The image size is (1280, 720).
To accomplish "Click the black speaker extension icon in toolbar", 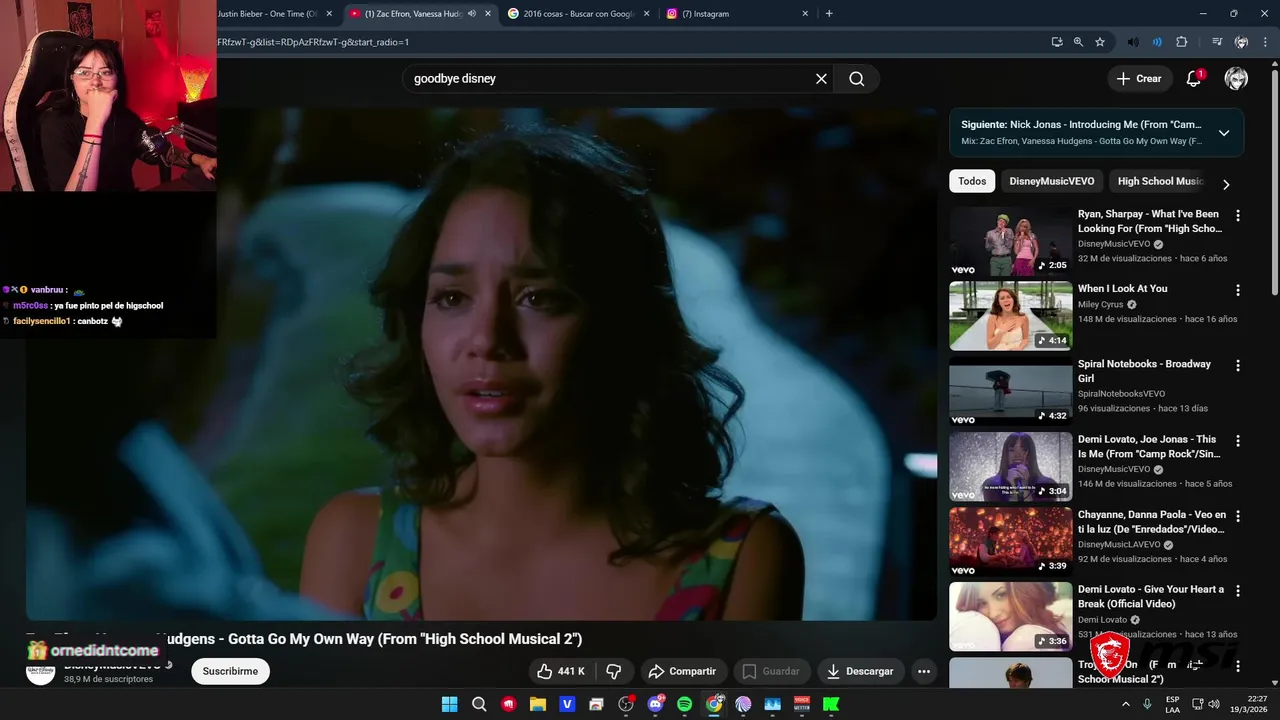I will [x=1133, y=42].
